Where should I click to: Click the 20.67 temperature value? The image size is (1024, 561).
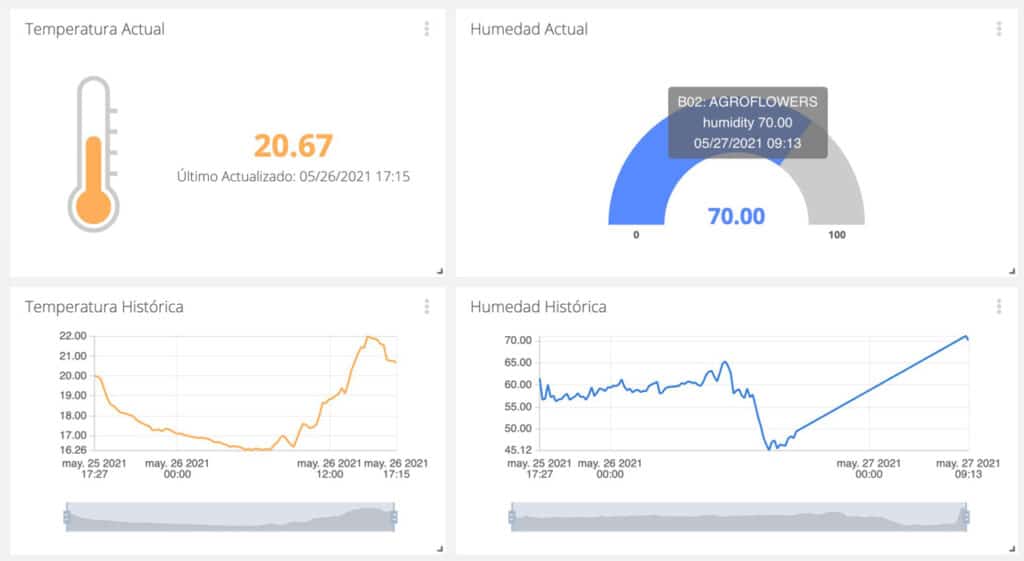coord(292,146)
